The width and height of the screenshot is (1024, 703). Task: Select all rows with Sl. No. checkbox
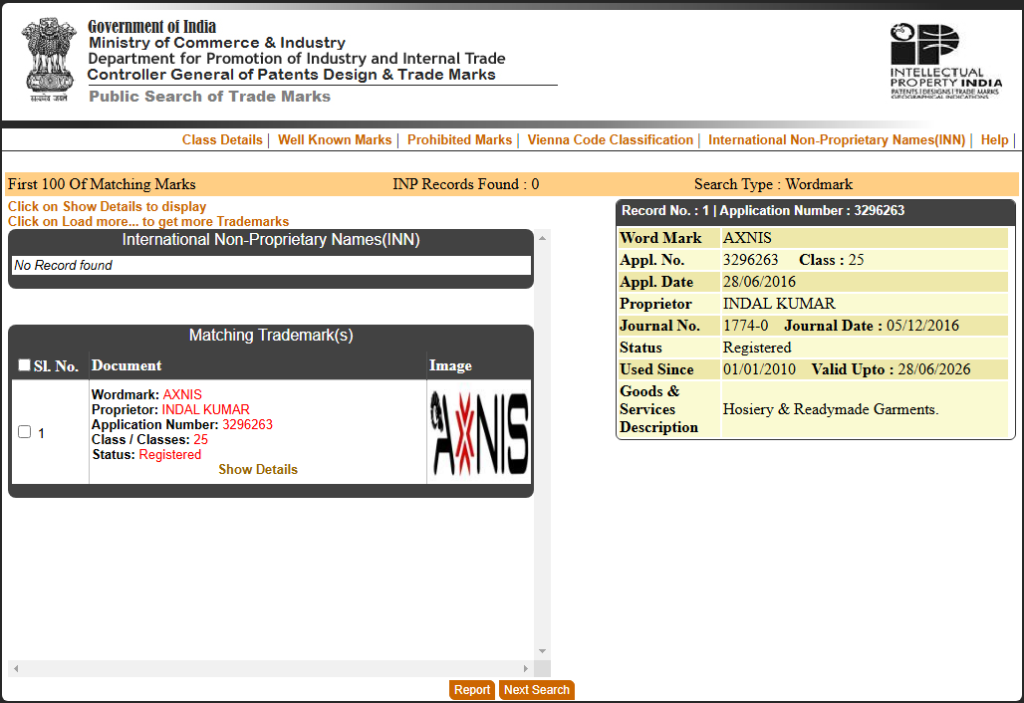pyautogui.click(x=24, y=365)
